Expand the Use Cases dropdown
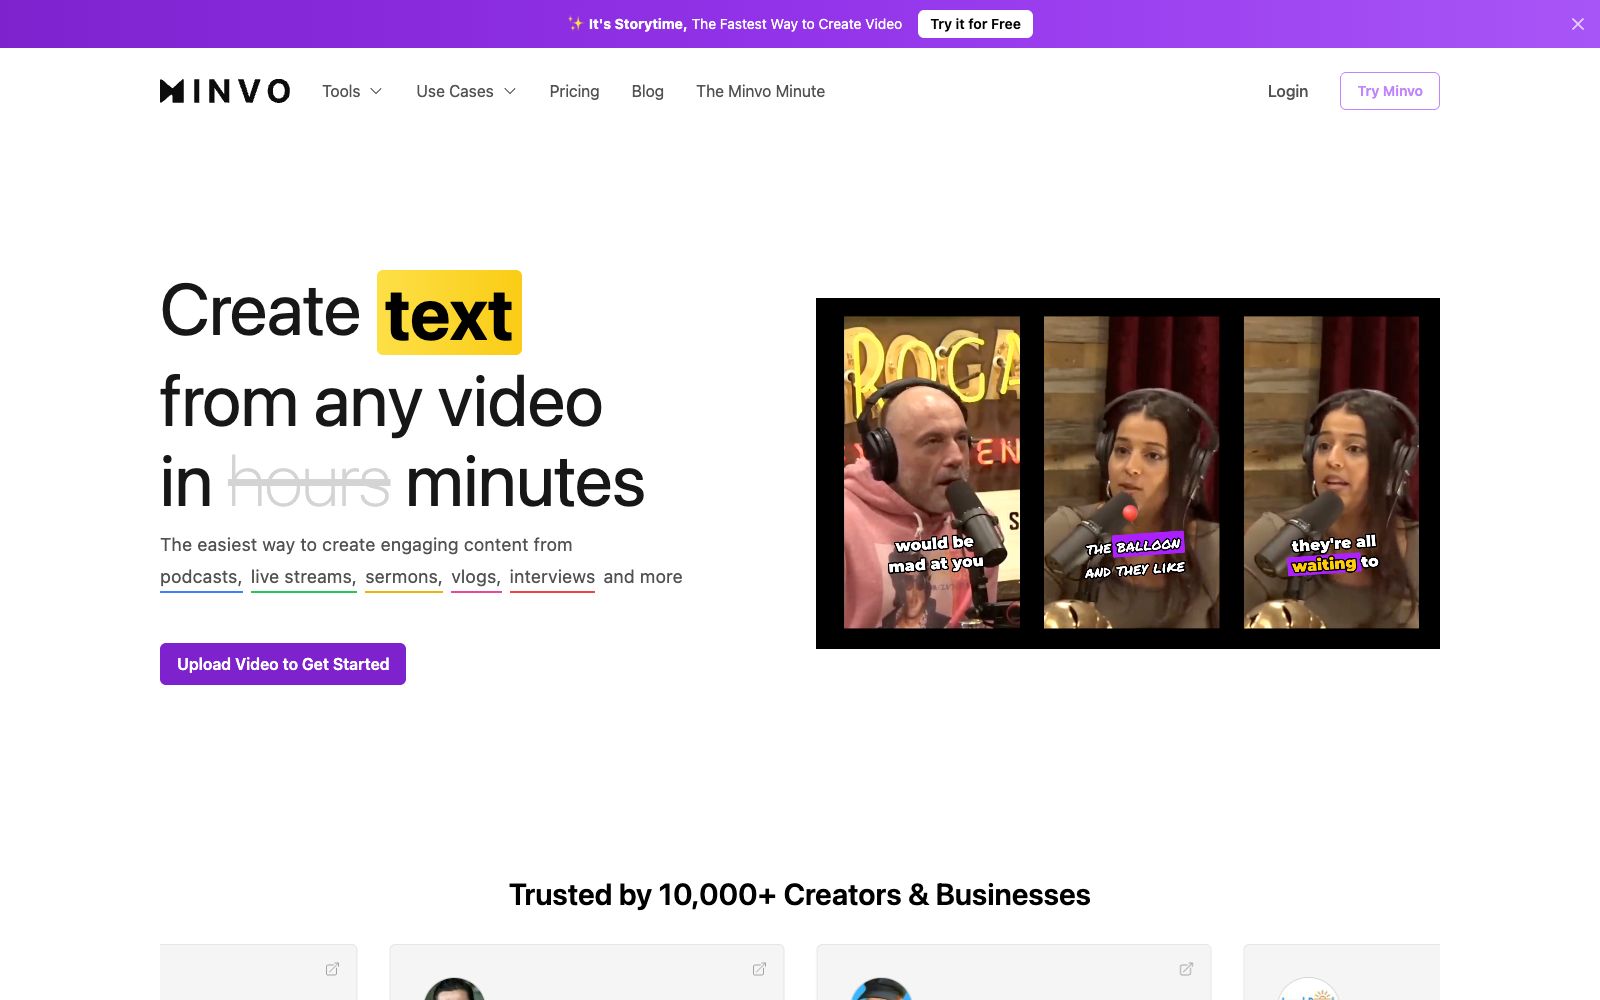 coord(466,91)
